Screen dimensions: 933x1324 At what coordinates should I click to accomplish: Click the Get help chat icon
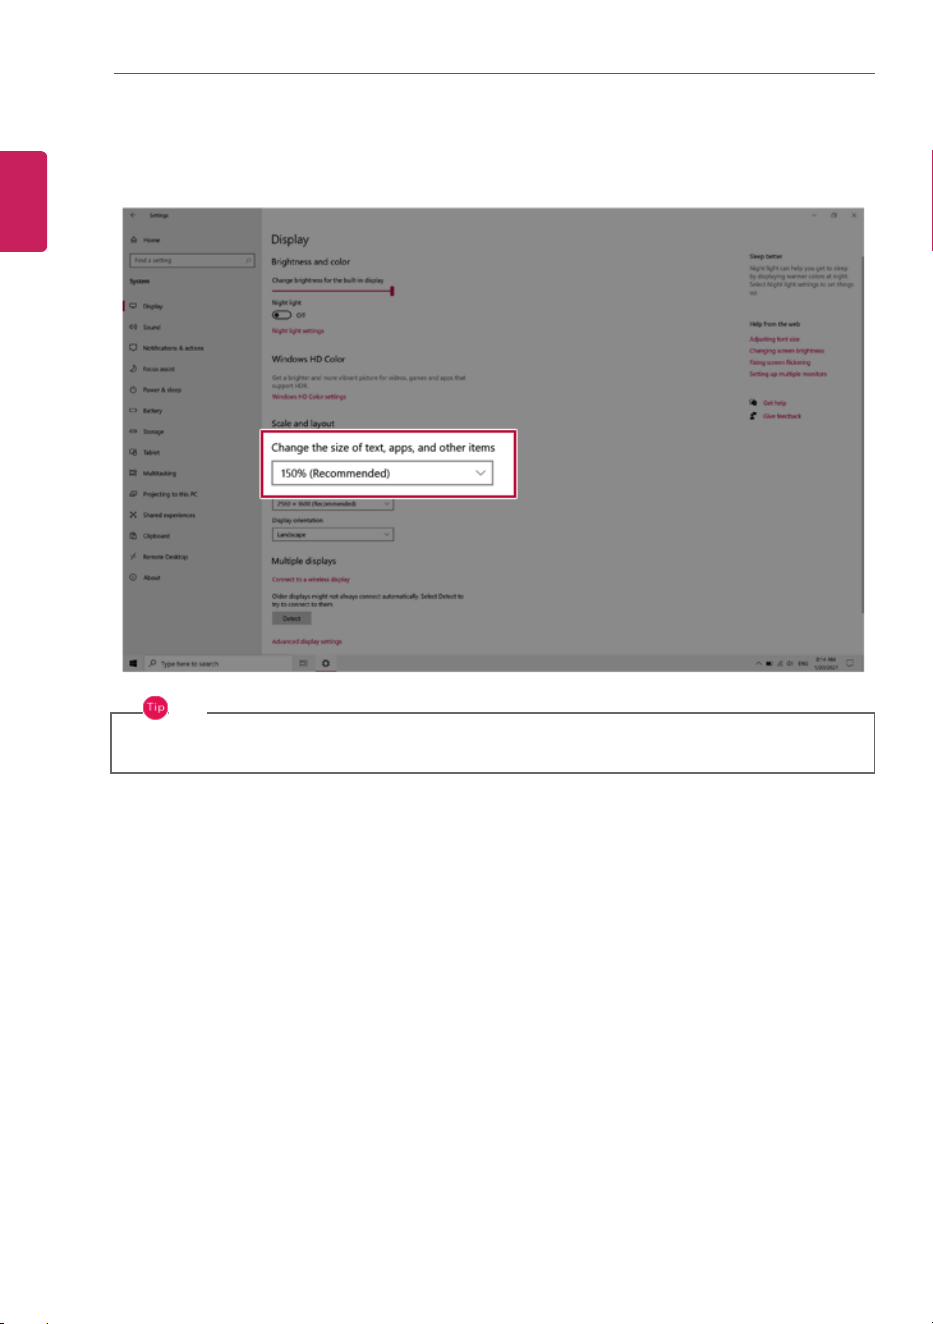(x=754, y=403)
